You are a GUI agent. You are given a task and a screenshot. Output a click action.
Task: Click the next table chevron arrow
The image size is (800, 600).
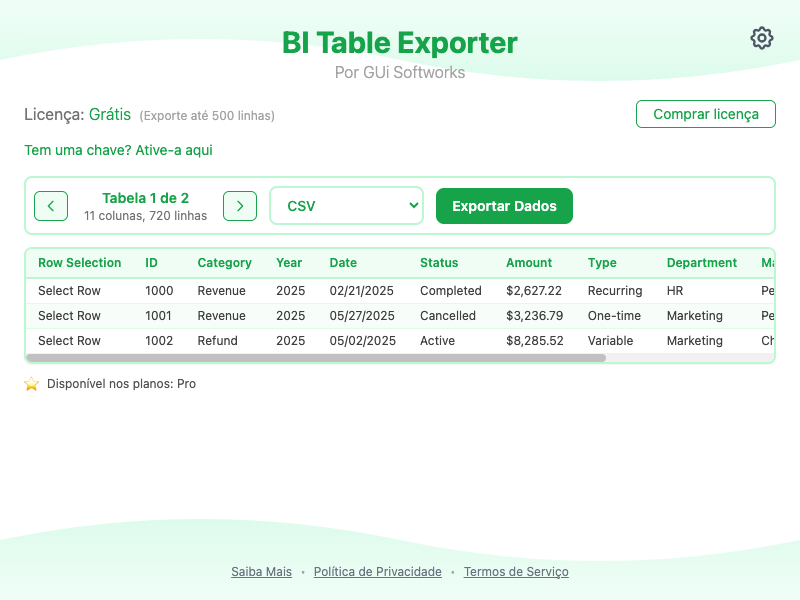(239, 206)
